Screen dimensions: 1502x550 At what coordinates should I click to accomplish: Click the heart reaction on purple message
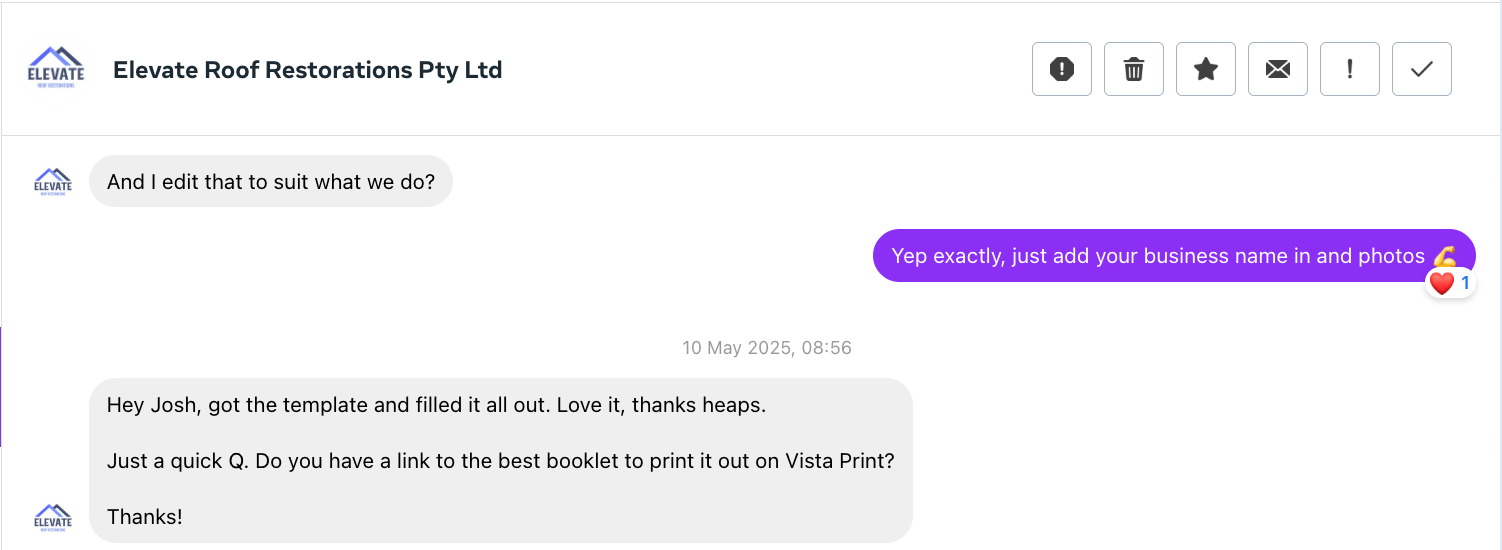pyautogui.click(x=1441, y=284)
